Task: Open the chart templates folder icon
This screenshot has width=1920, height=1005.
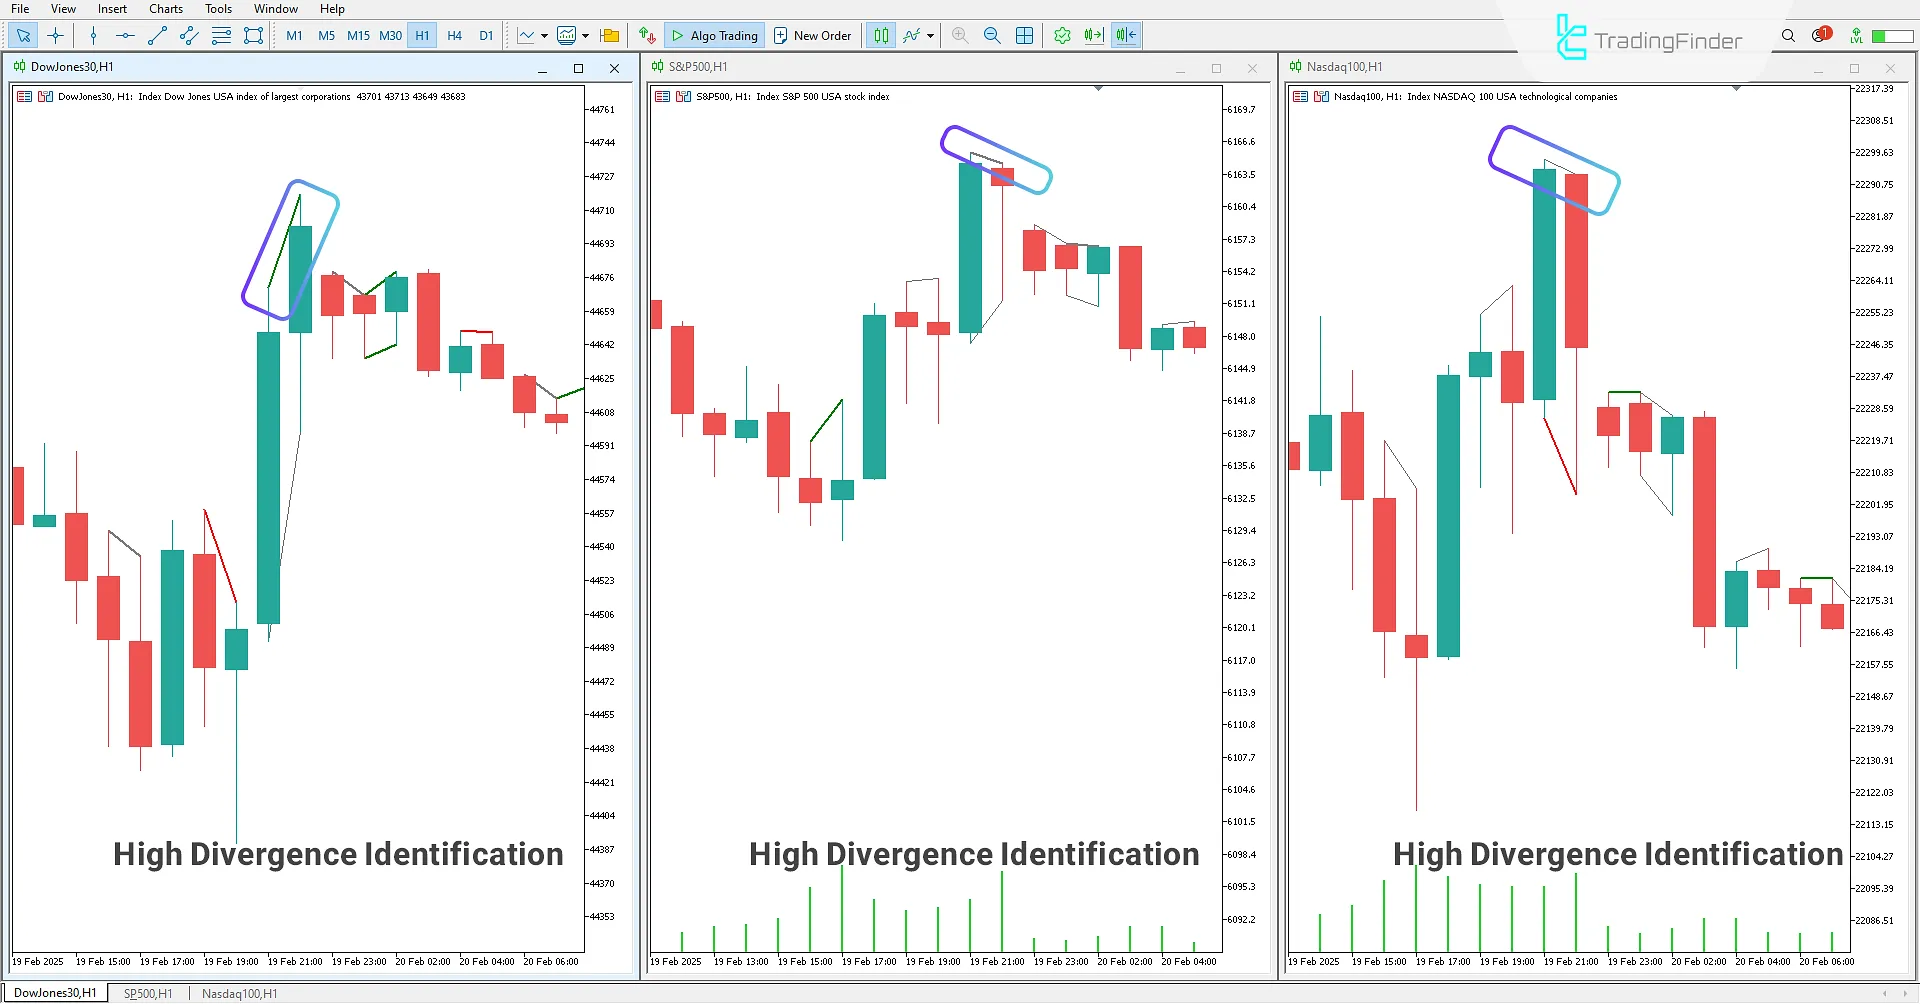Action: [609, 35]
